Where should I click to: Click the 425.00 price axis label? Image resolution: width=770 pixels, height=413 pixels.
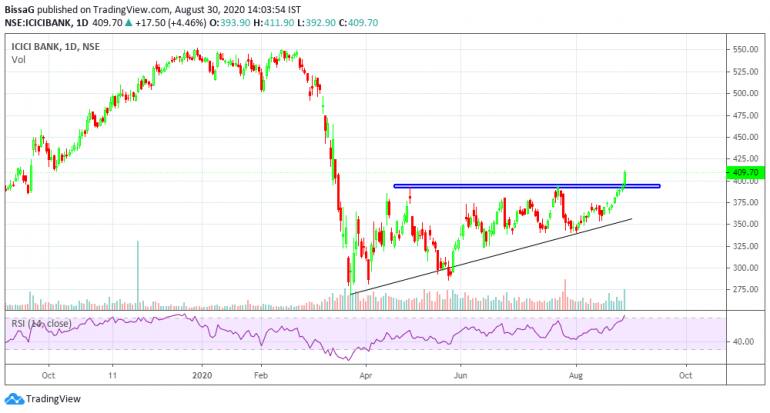point(745,159)
